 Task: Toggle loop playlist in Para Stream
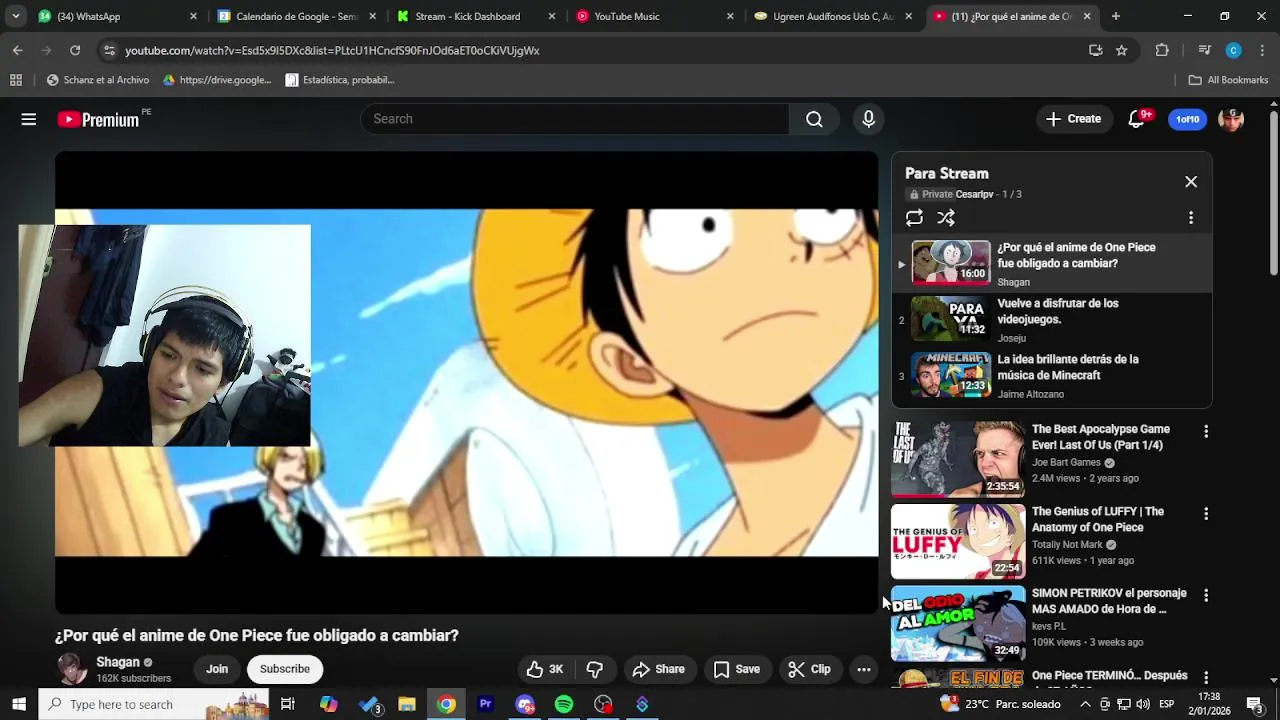click(x=914, y=218)
